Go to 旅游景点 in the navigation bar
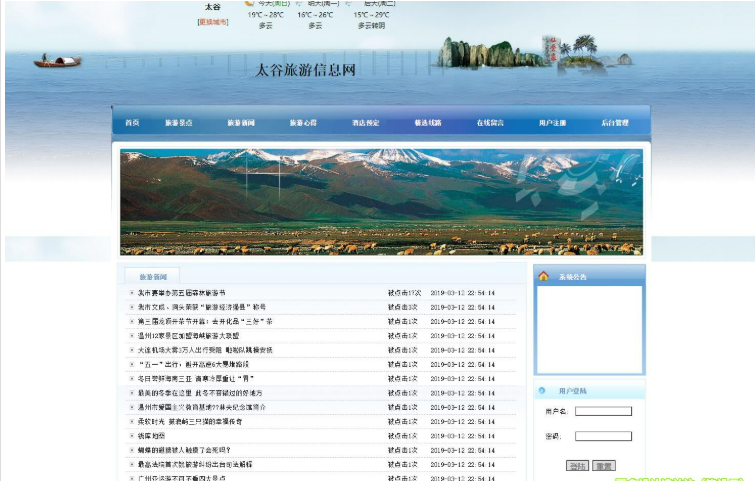This screenshot has width=755, height=481. pyautogui.click(x=179, y=123)
